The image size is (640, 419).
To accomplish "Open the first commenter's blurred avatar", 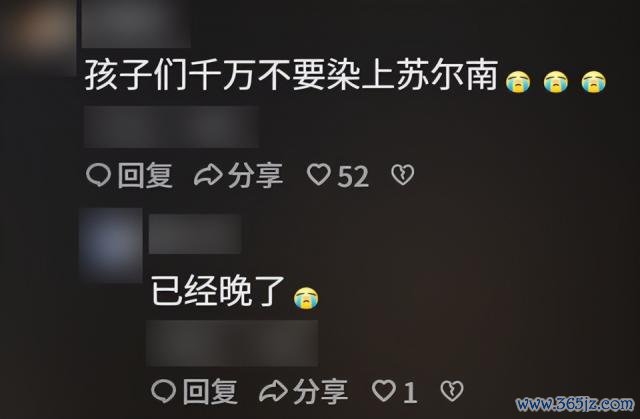I will pyautogui.click(x=38, y=35).
